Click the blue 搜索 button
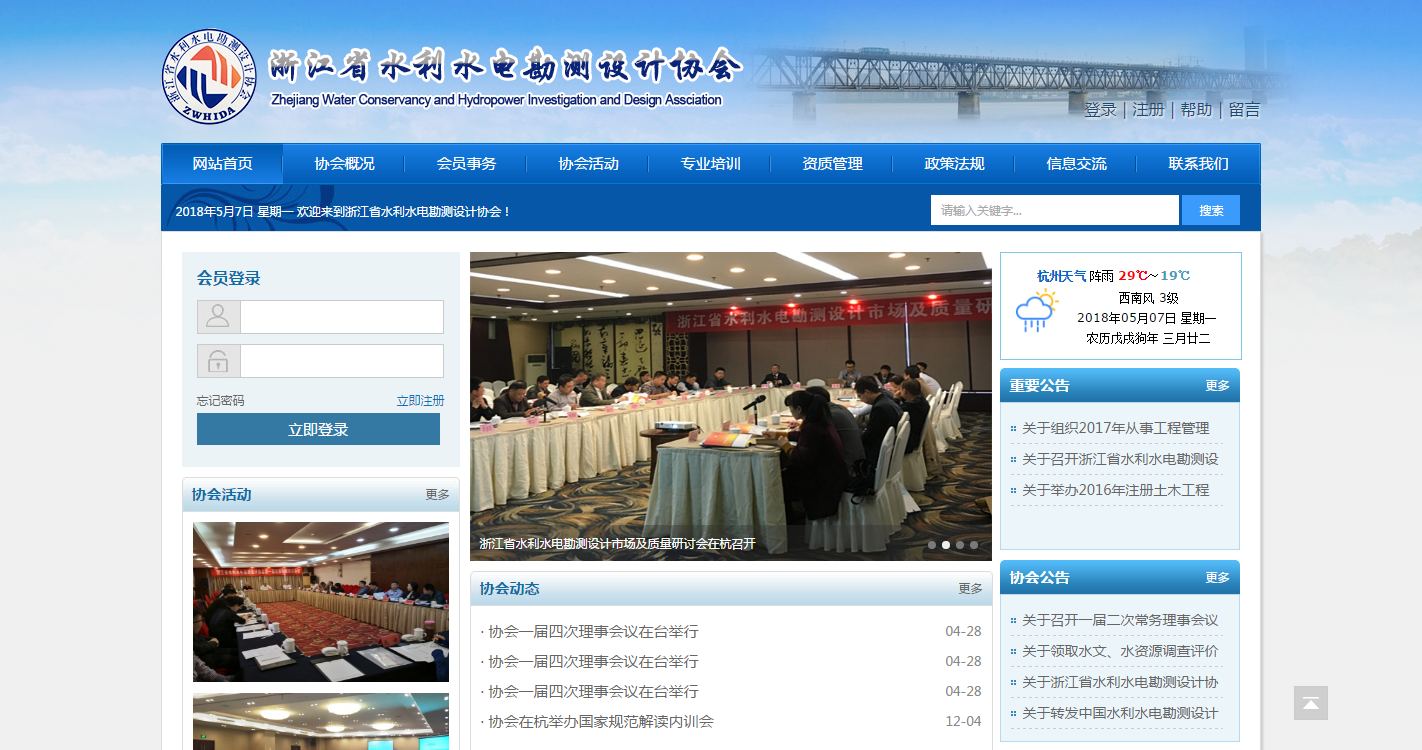 click(x=1211, y=210)
